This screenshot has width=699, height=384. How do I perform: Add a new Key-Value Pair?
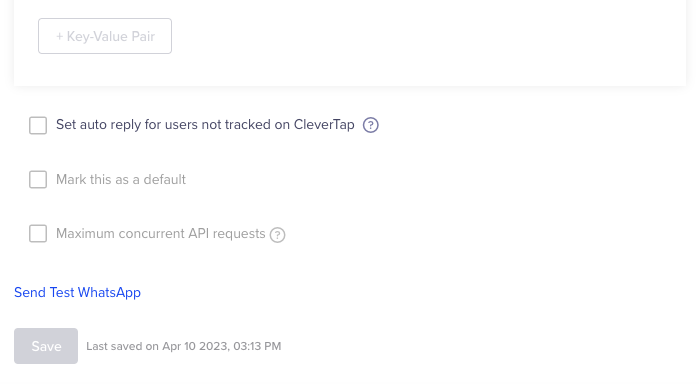tap(105, 36)
